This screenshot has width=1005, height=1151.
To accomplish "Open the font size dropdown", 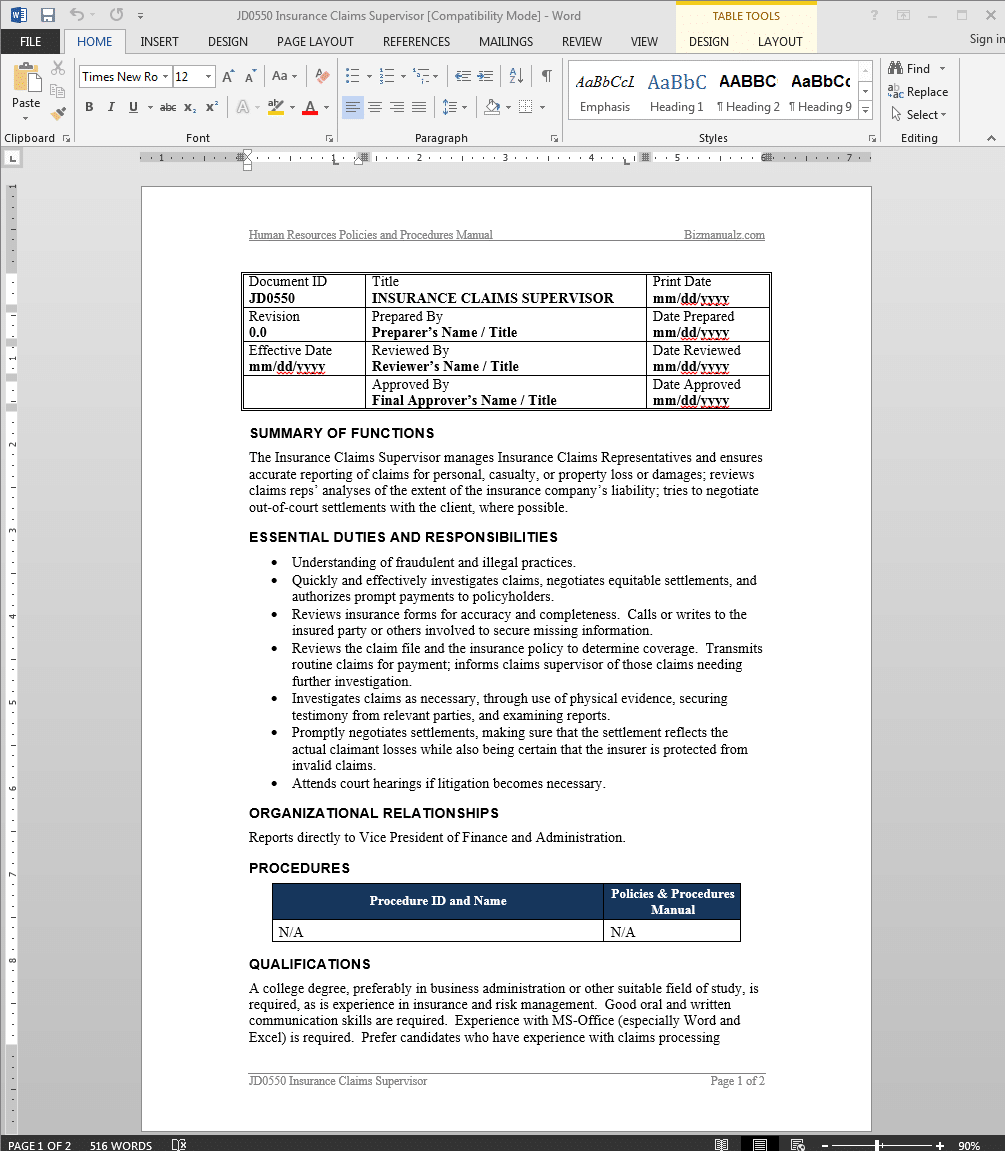I will 208,76.
